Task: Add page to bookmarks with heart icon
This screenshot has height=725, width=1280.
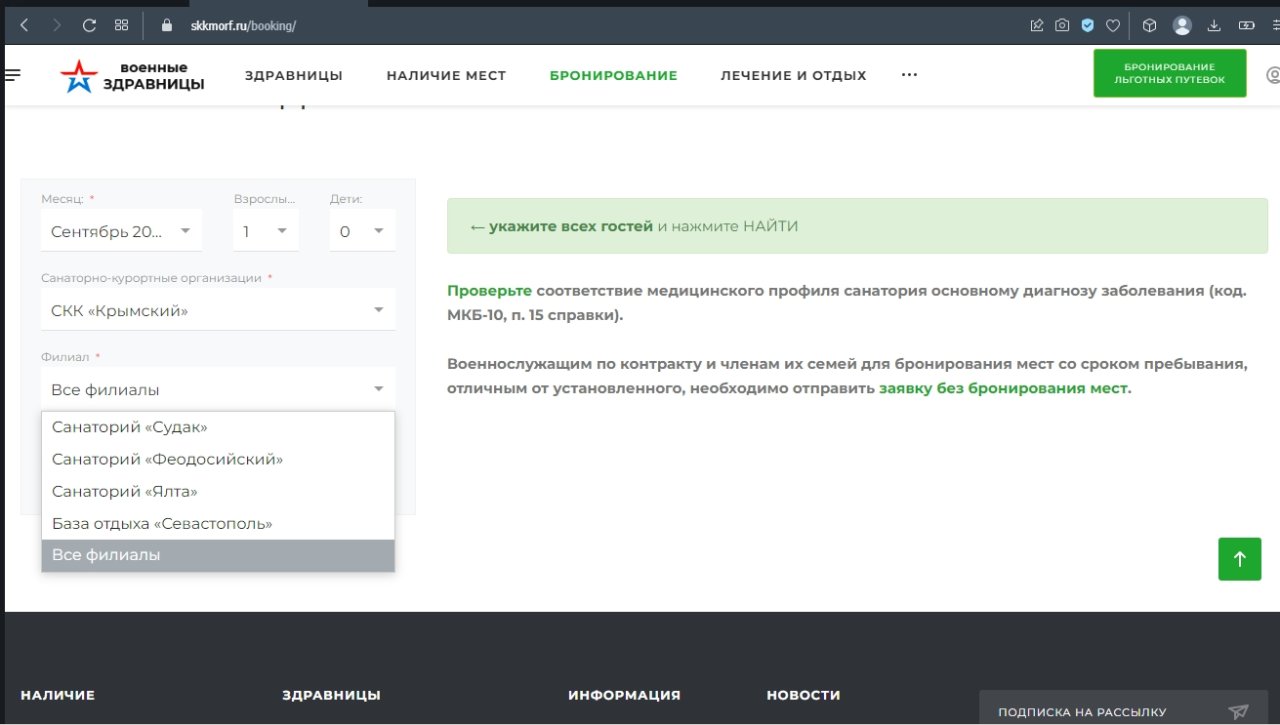Action: point(1112,25)
